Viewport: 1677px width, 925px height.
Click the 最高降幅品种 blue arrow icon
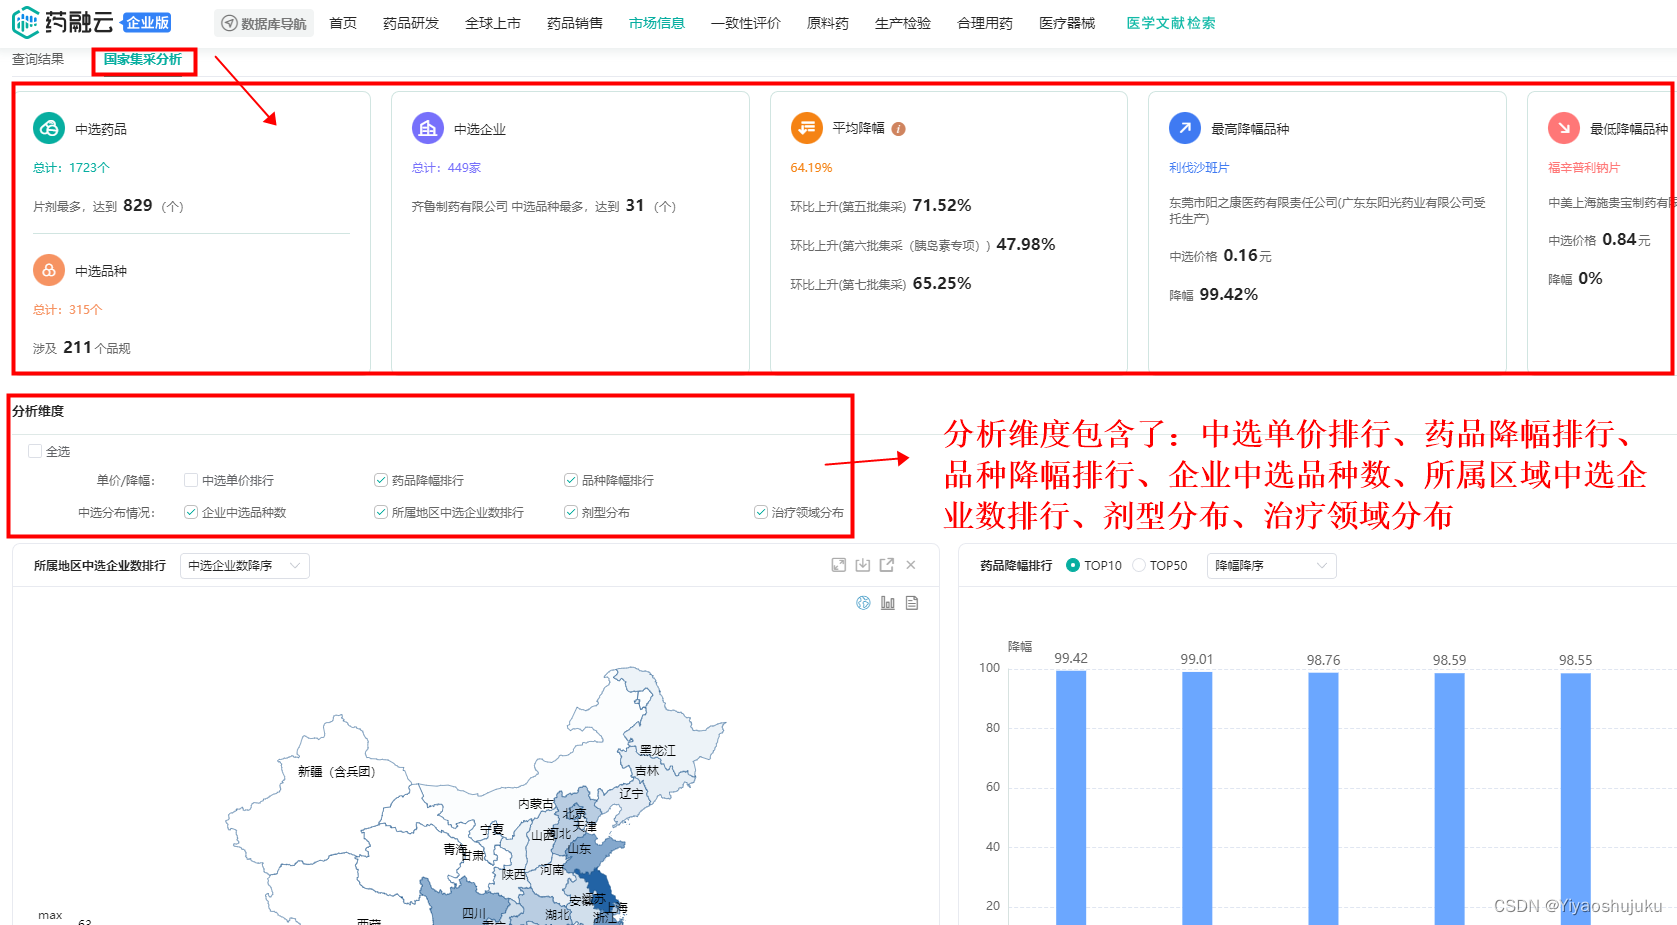(x=1185, y=128)
